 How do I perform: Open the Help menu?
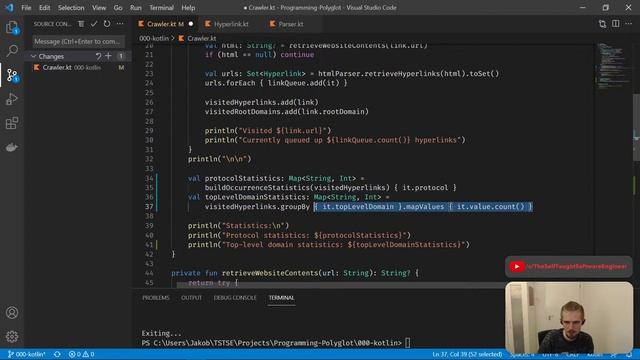tap(188, 8)
